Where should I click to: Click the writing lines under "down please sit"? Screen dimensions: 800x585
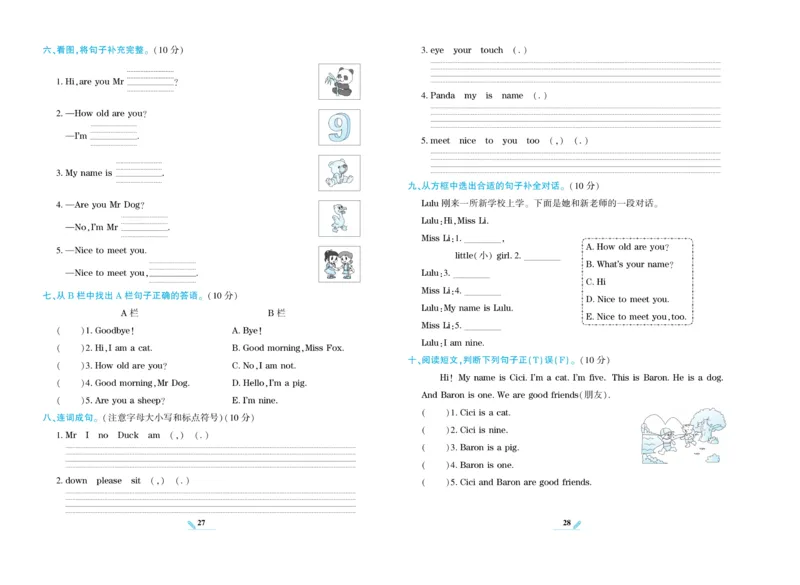(x=210, y=501)
